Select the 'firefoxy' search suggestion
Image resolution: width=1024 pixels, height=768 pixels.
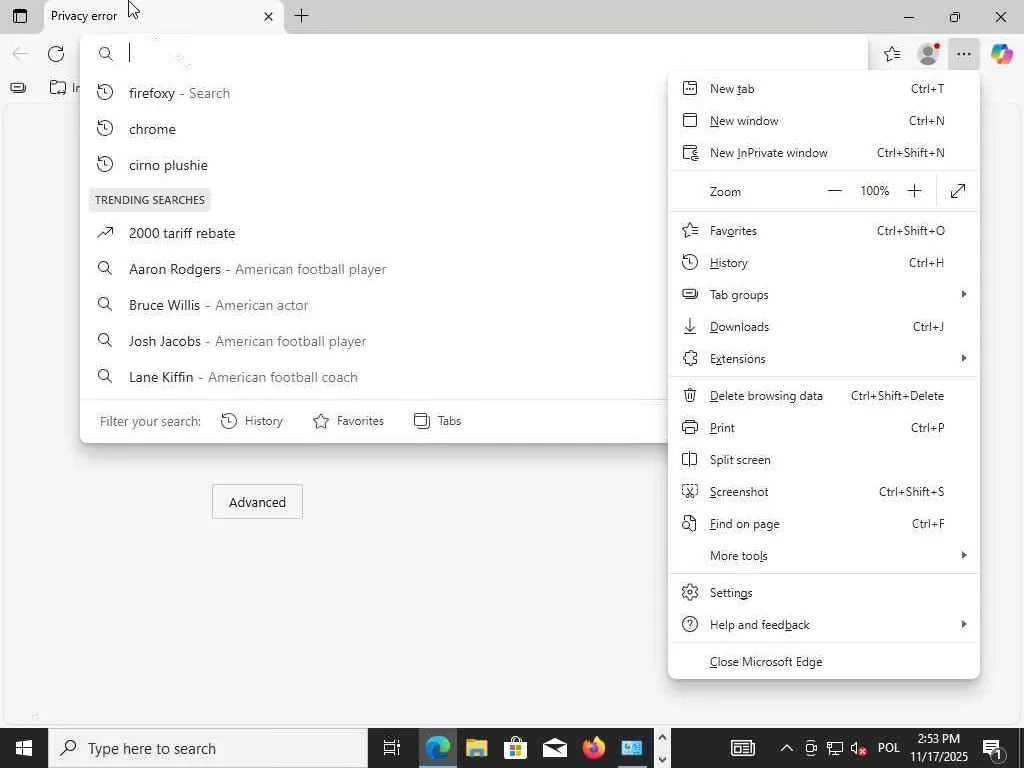pos(376,93)
